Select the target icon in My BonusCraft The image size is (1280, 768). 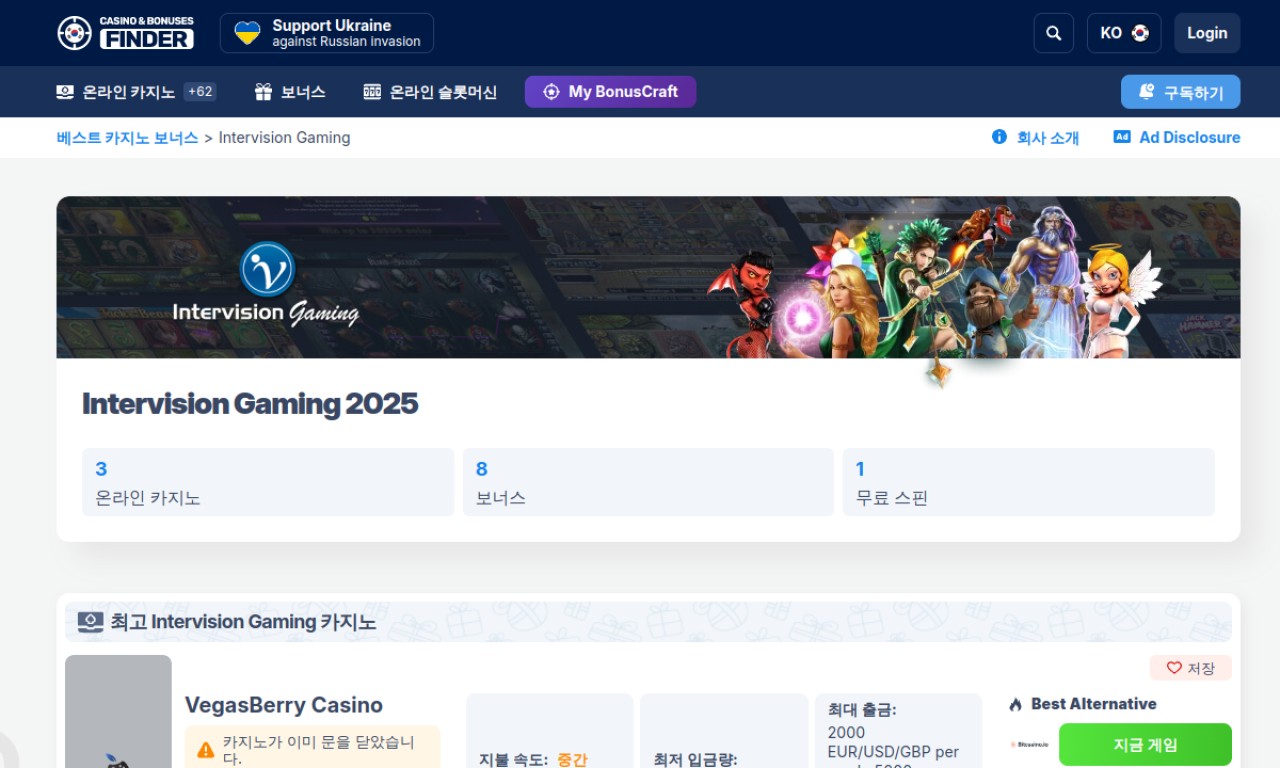click(551, 92)
